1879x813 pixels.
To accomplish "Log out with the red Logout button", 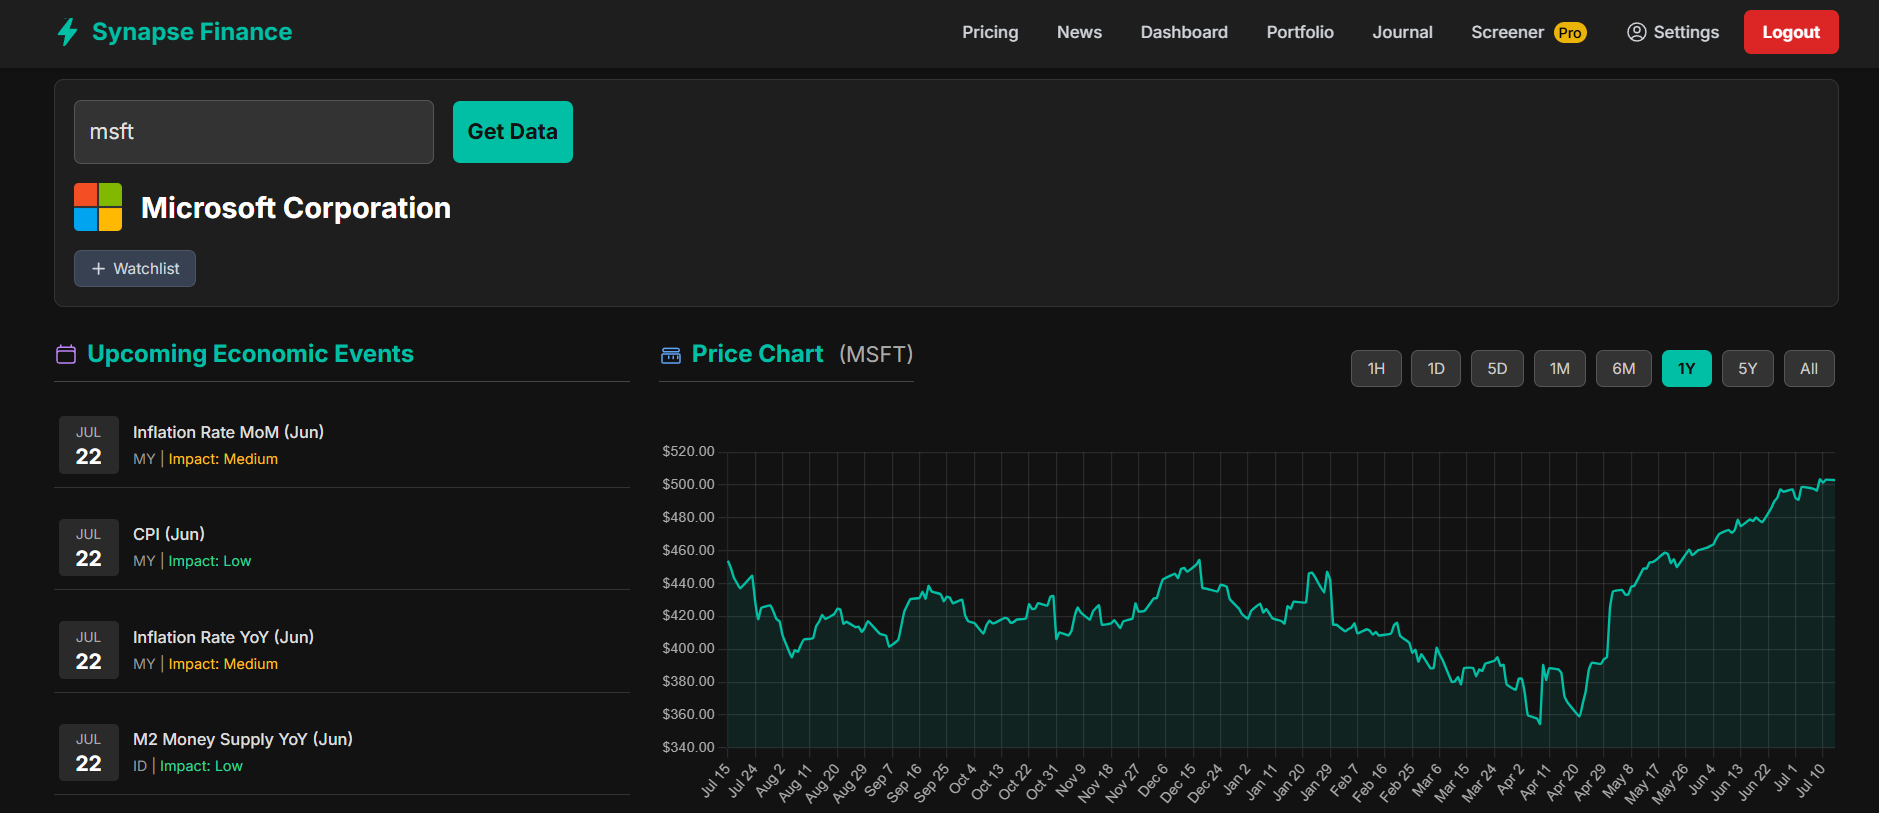I will coord(1791,32).
